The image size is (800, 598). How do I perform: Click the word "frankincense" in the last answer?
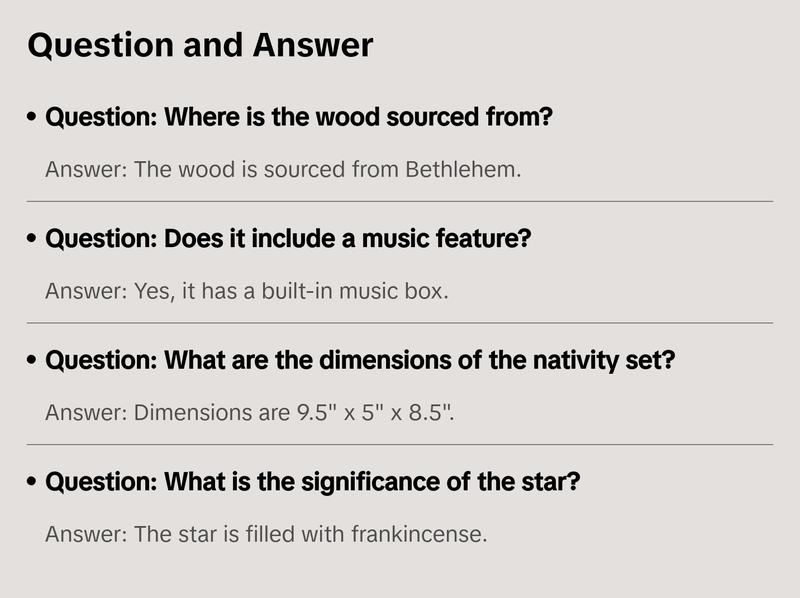pos(419,534)
